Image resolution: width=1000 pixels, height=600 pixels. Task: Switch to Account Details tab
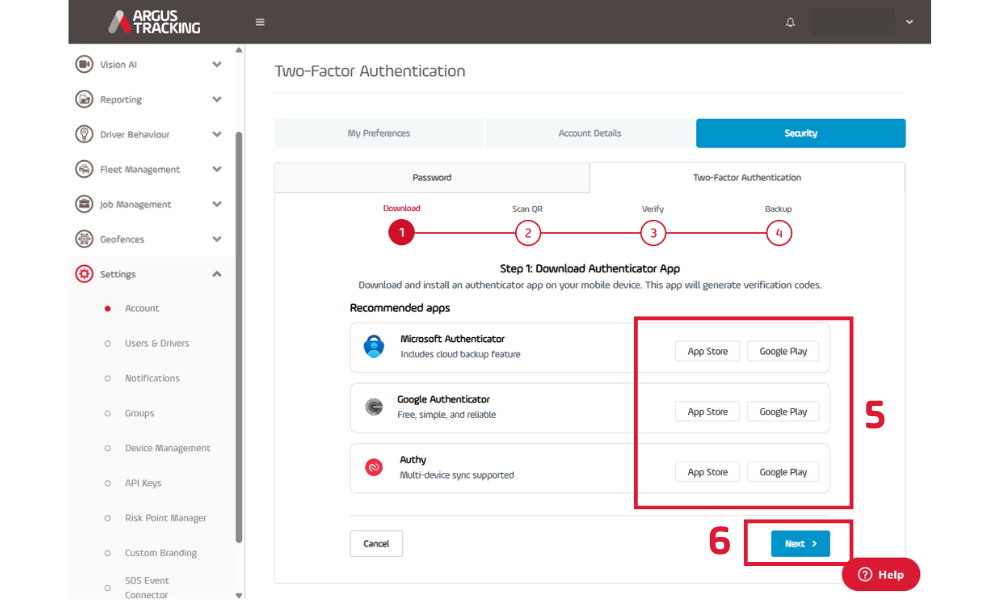(589, 133)
